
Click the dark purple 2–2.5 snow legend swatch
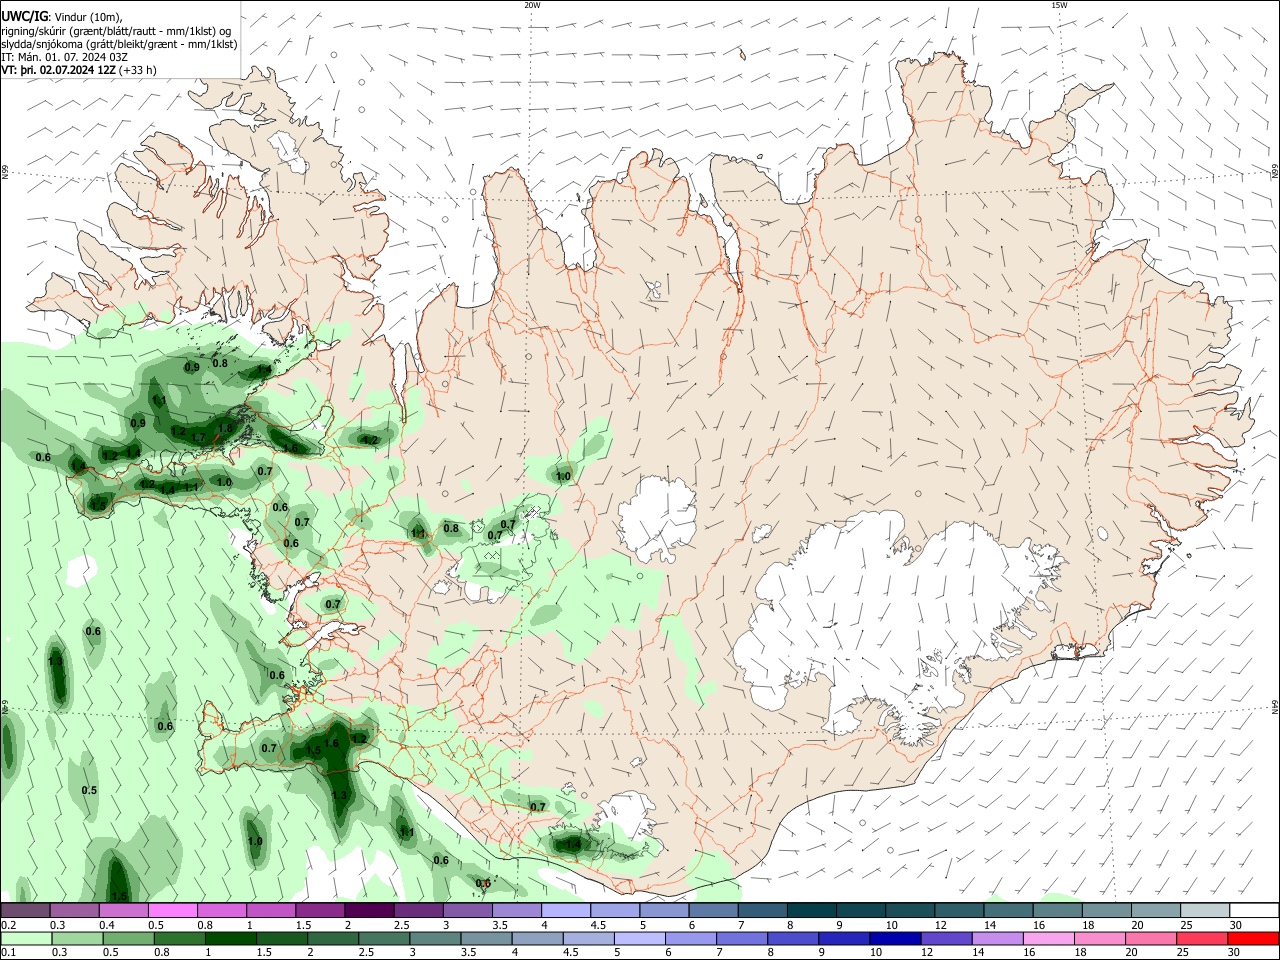(368, 911)
